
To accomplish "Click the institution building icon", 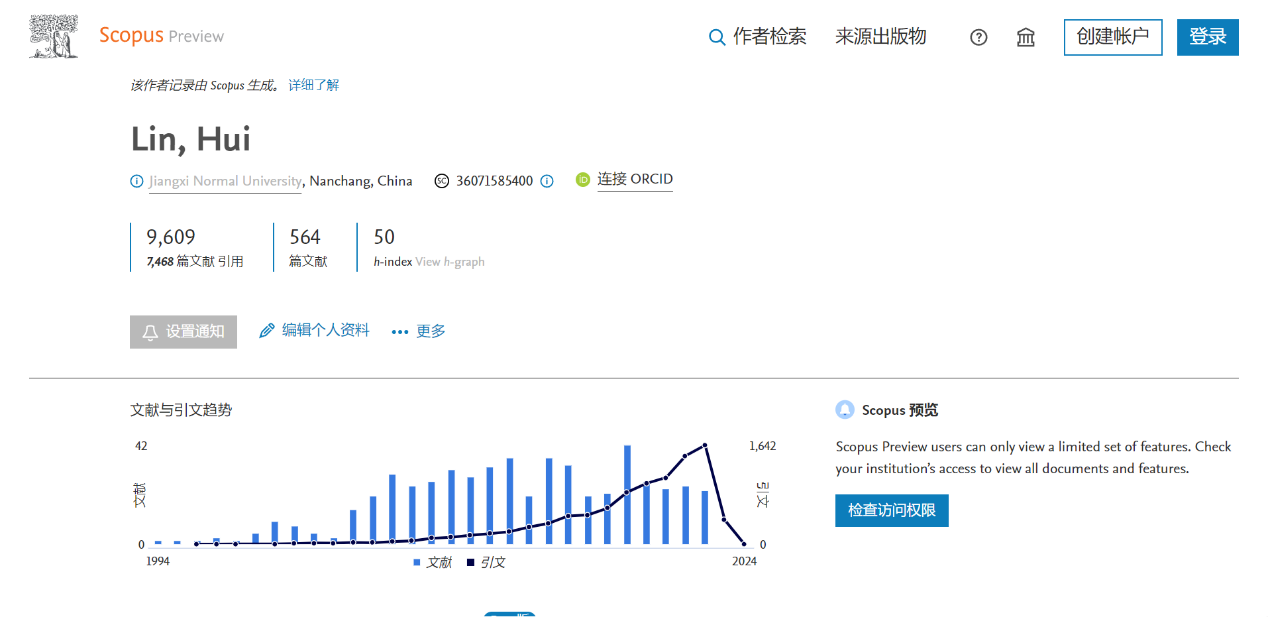I will [x=1025, y=37].
